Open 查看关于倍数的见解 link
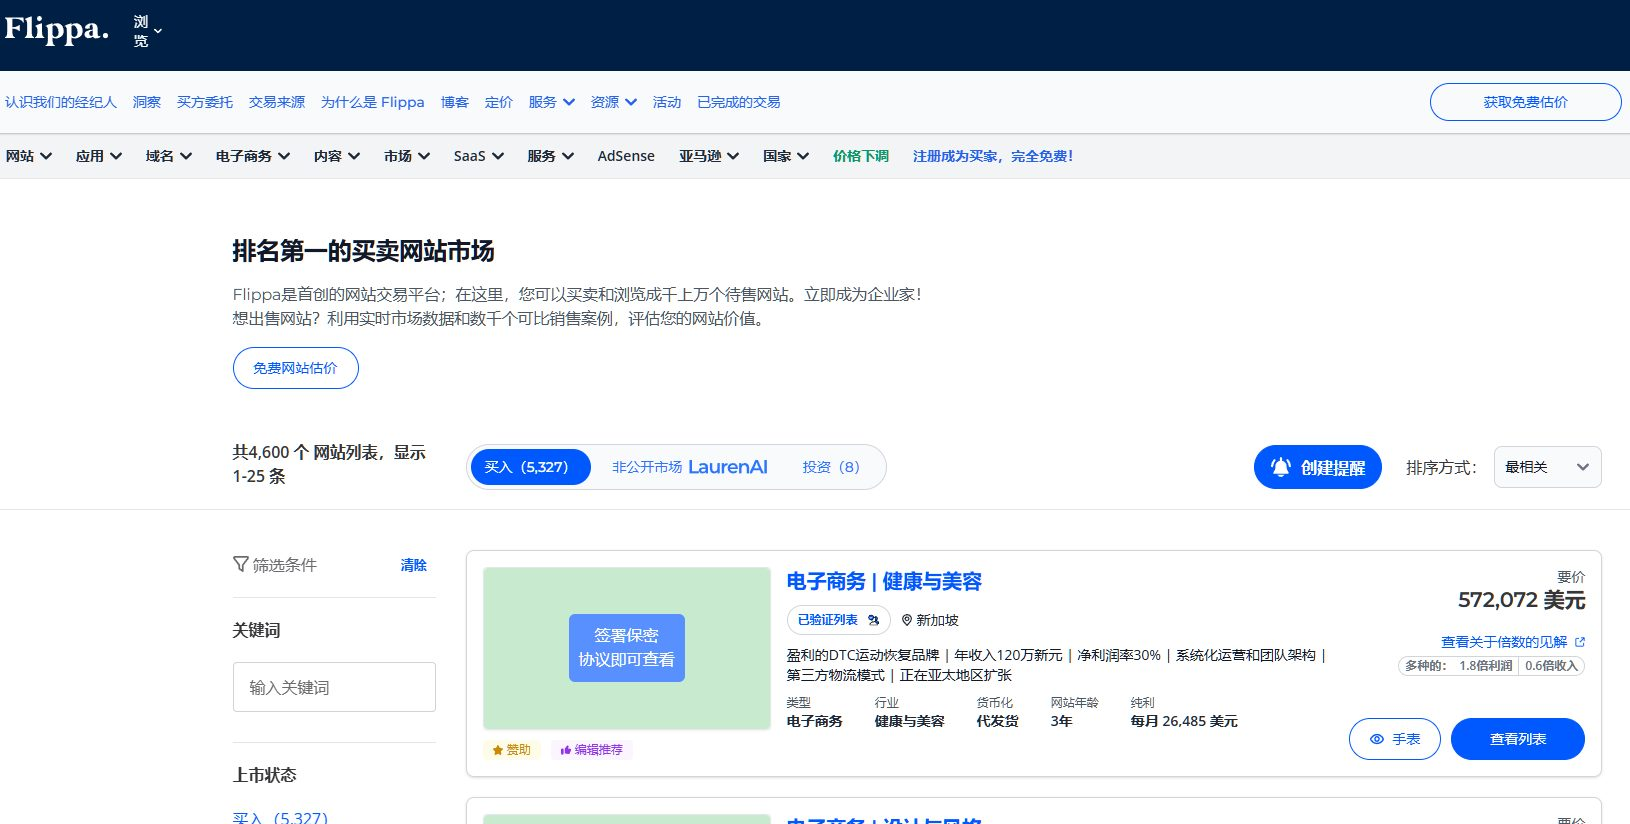1630x824 pixels. 1513,642
